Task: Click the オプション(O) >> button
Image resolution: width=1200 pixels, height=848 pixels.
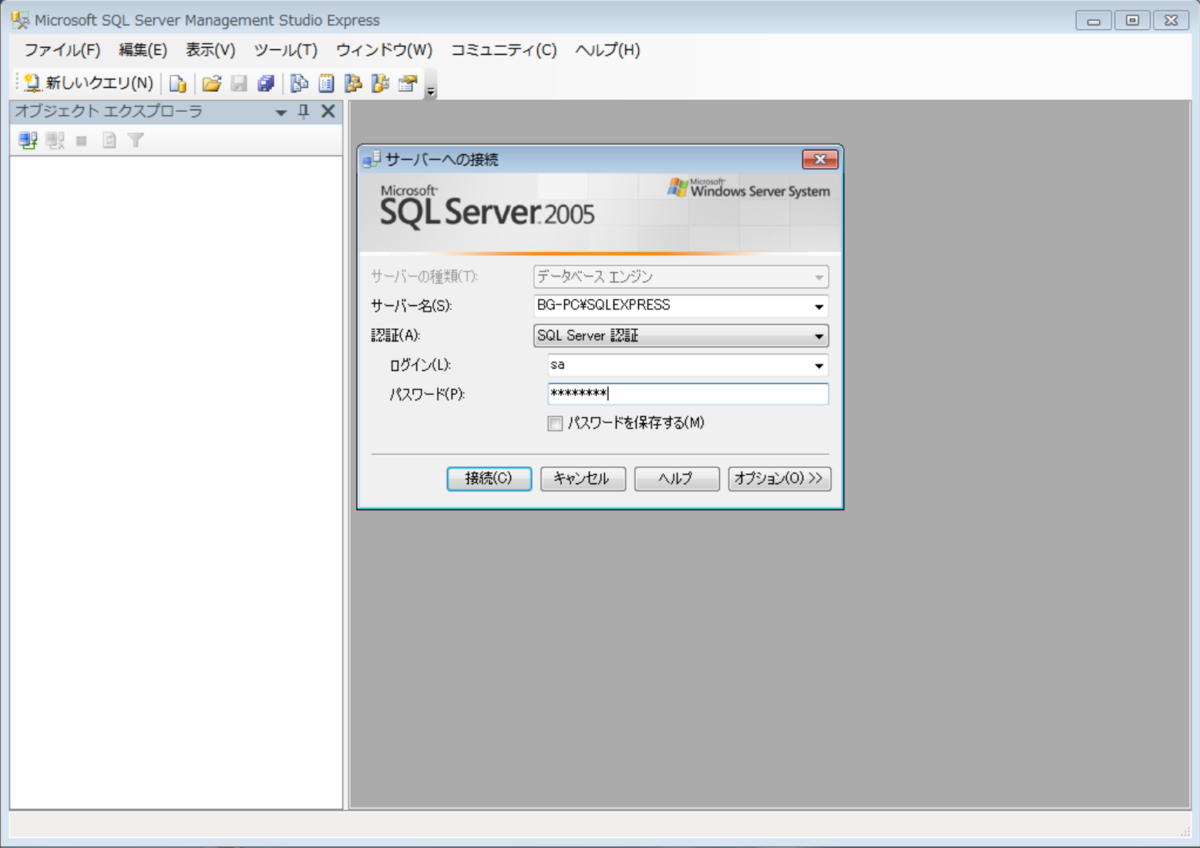Action: click(779, 478)
